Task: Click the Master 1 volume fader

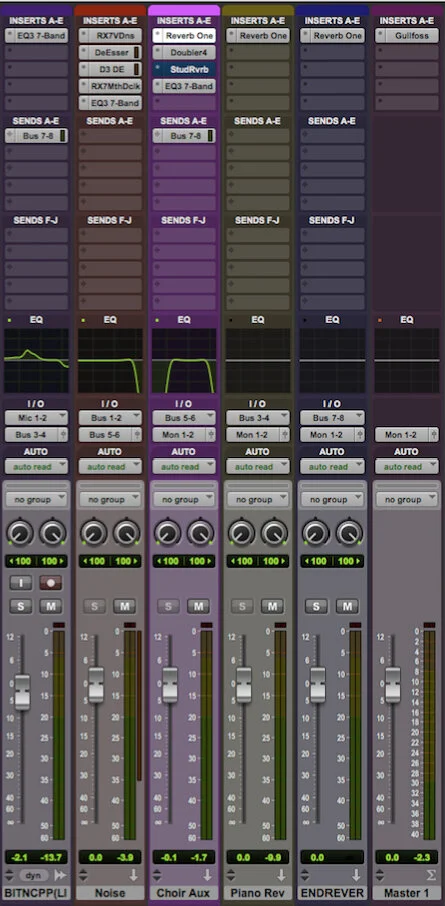Action: pyautogui.click(x=393, y=685)
